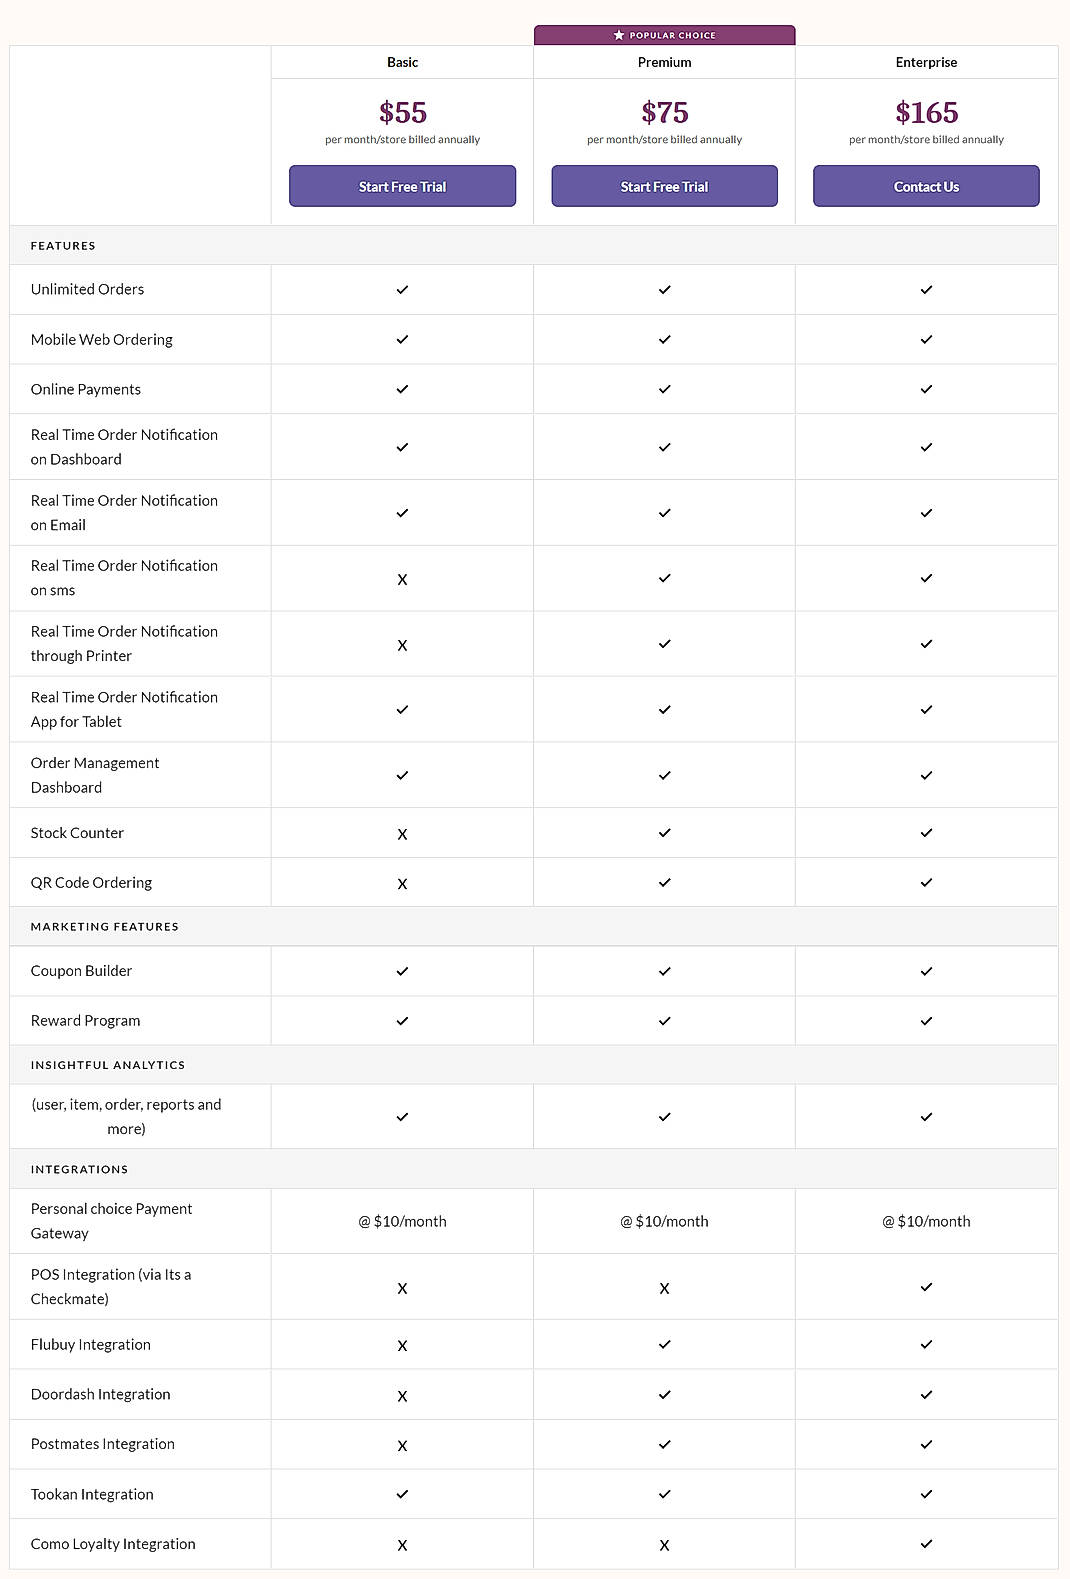The image size is (1070, 1579).
Task: Expand the MARKETING FEATURES section
Action: click(x=104, y=926)
